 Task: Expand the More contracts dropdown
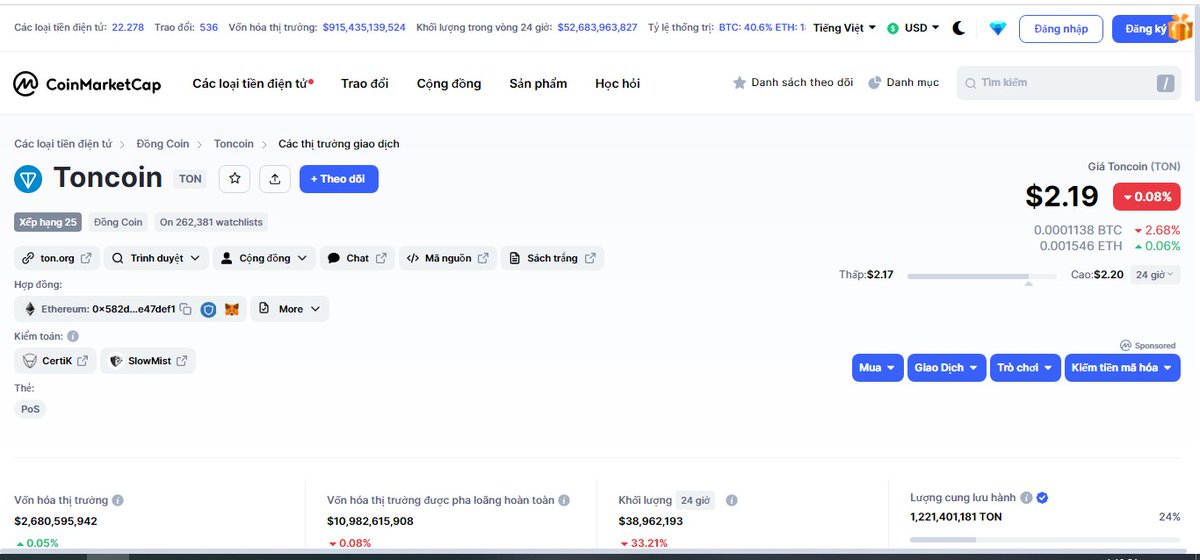(289, 309)
